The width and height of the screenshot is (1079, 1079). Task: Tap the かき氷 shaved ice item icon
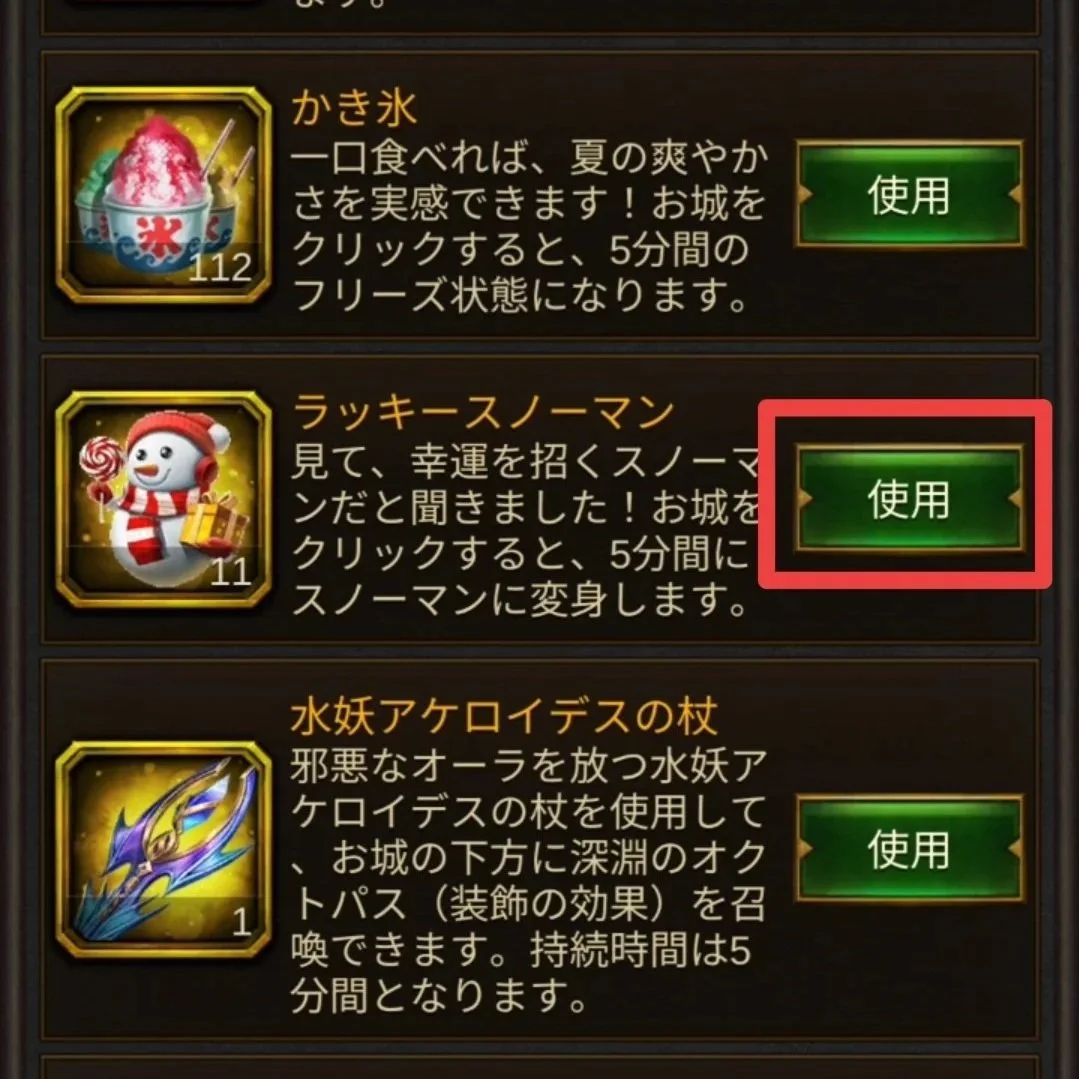pyautogui.click(x=164, y=195)
